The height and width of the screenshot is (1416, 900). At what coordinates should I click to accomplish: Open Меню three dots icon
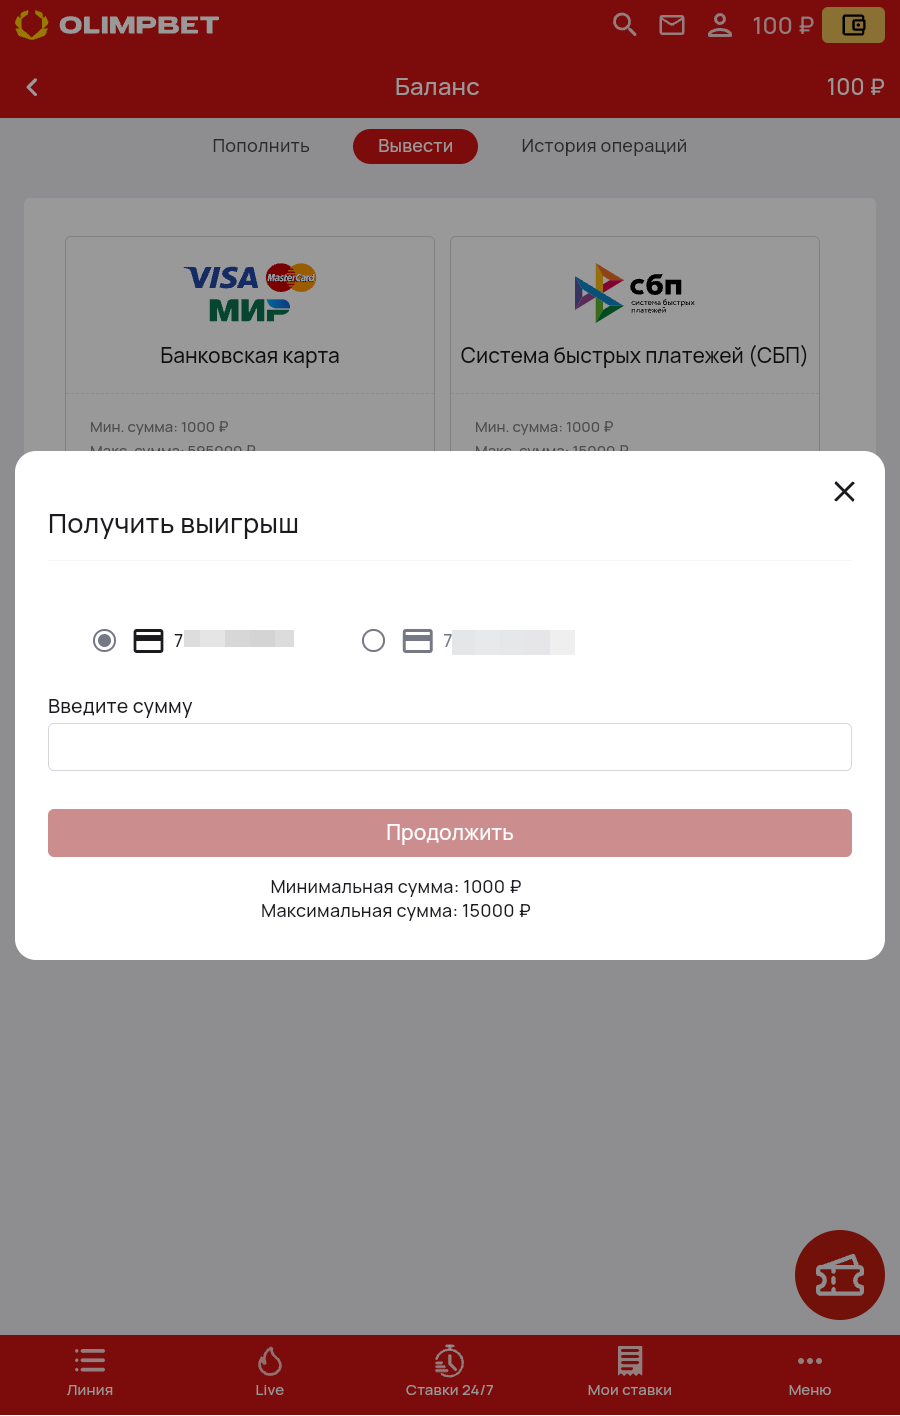coord(810,1371)
